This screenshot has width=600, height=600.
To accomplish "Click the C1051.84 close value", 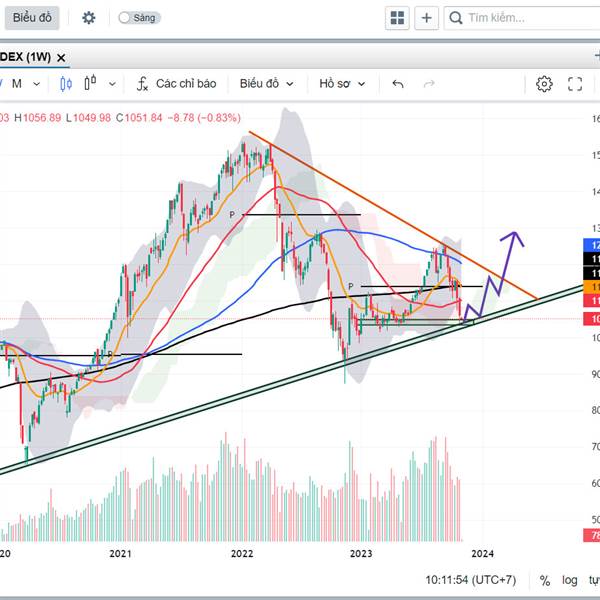I will coord(139,117).
